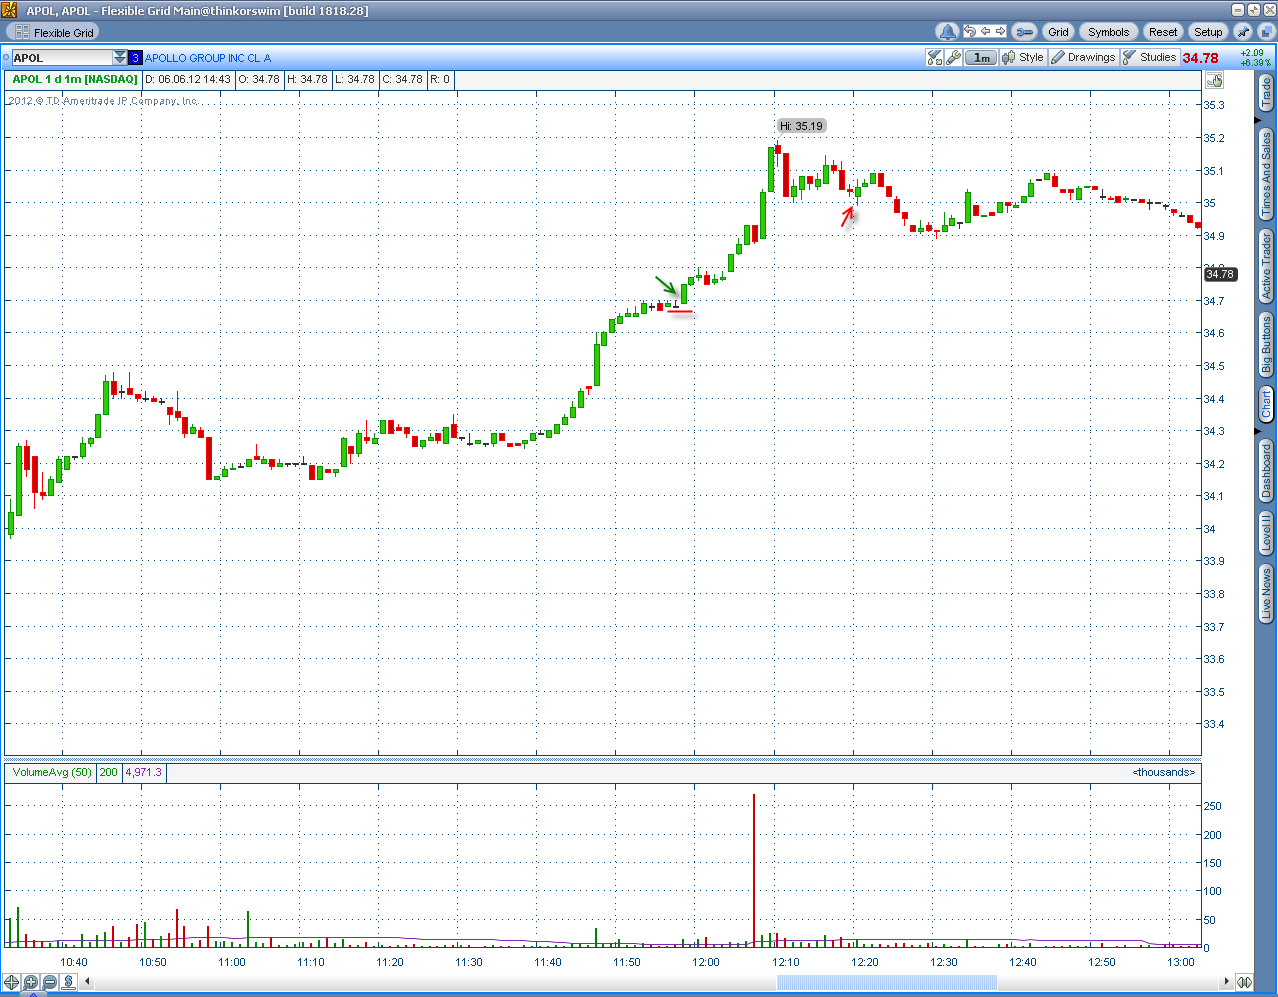
Task: Zoom out with the magnifier minus icon
Action: pos(49,982)
